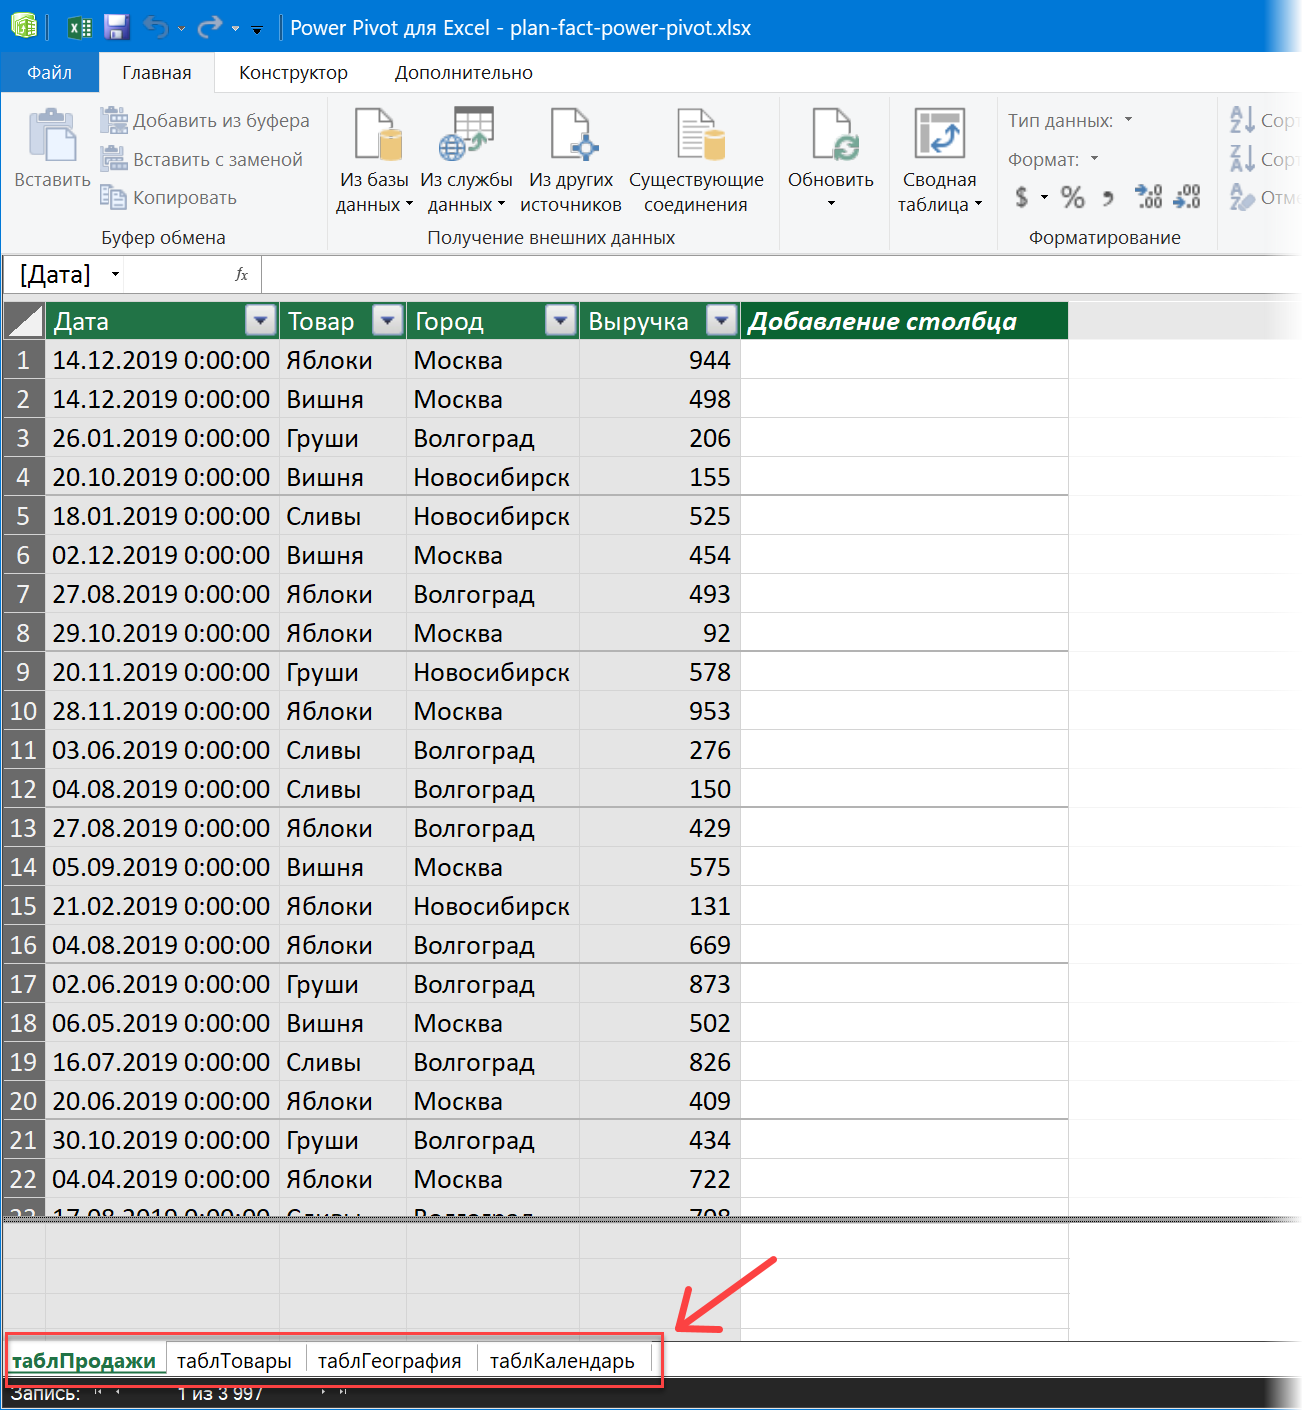Click cell with revenue 944

(660, 360)
